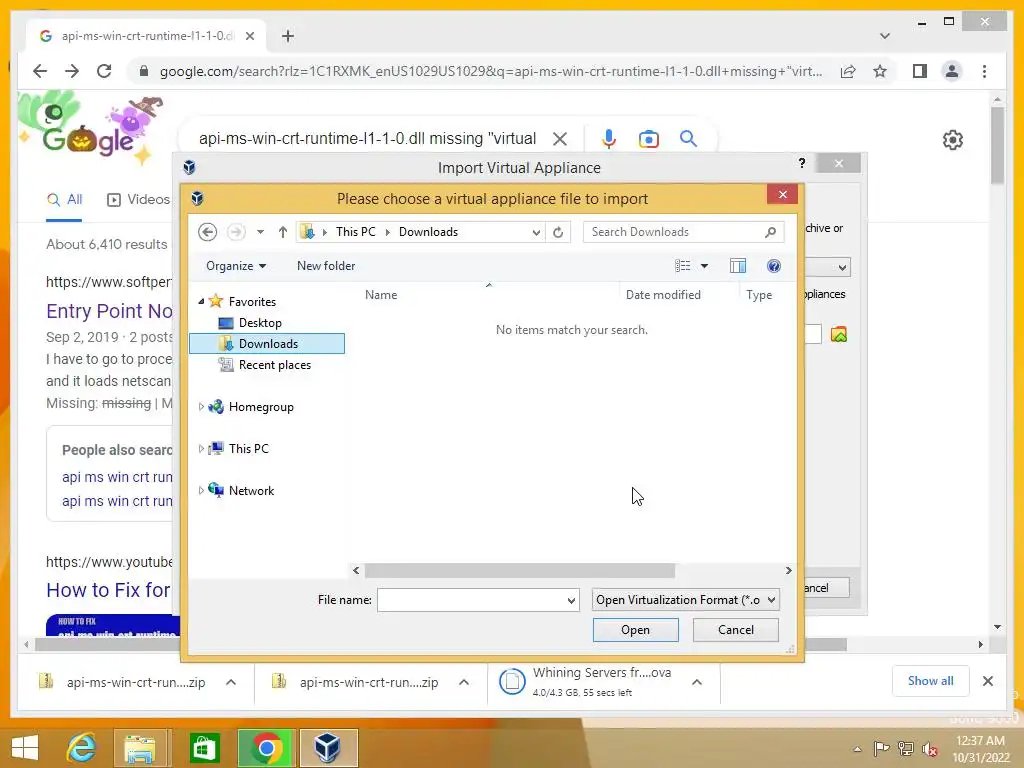This screenshot has height=768, width=1024.
Task: Click the Open button
Action: click(x=635, y=630)
